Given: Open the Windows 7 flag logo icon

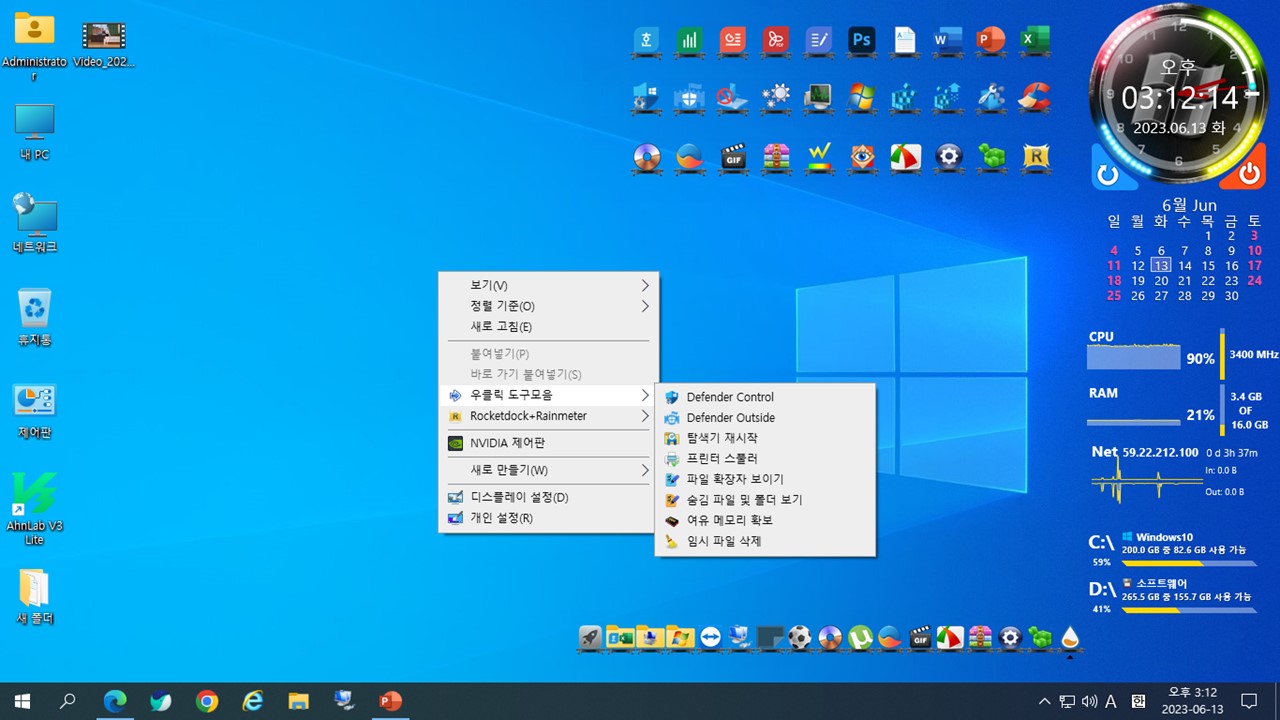Looking at the screenshot, I should pos(862,97).
